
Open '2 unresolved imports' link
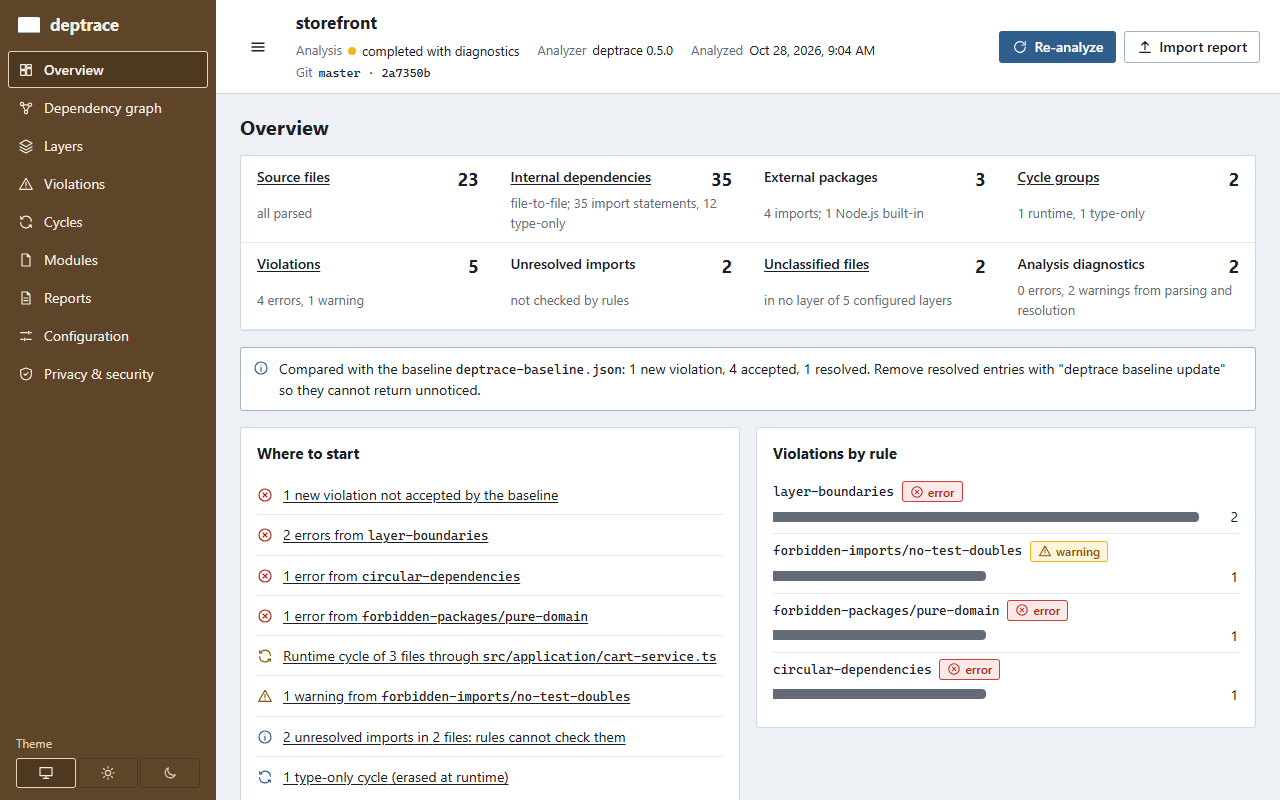coord(454,737)
